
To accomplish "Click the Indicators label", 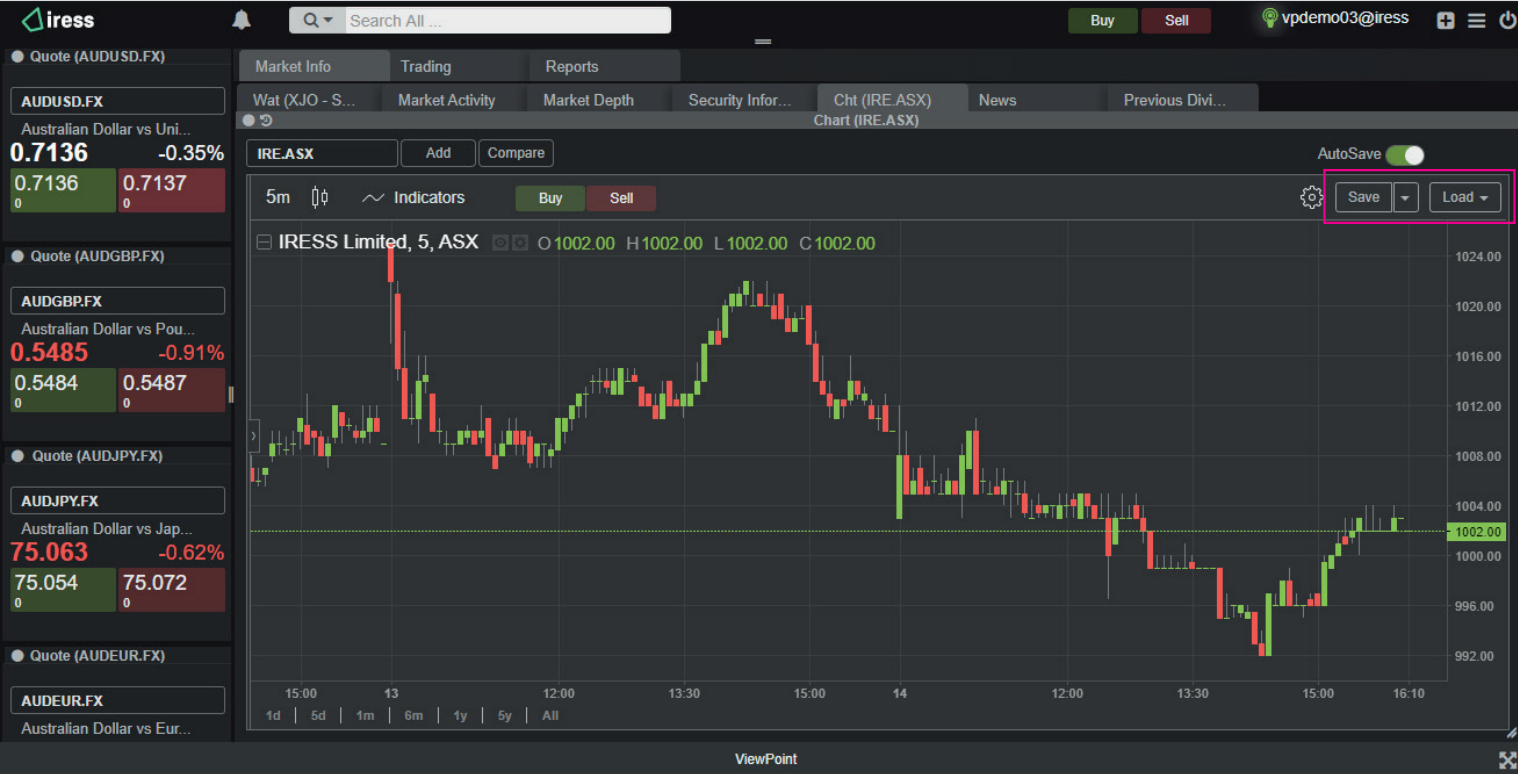I will pyautogui.click(x=429, y=198).
